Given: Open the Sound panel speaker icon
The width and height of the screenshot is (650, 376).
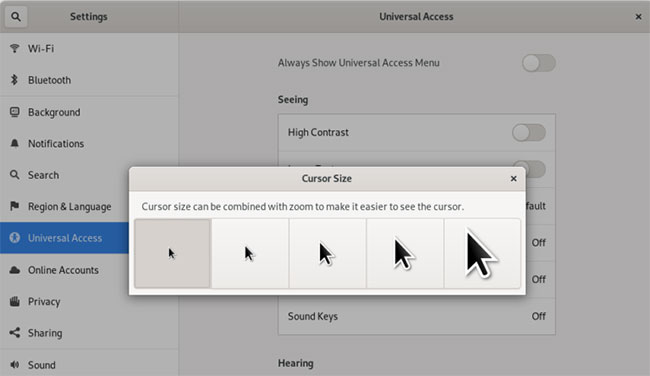Looking at the screenshot, I should pyautogui.click(x=15, y=365).
